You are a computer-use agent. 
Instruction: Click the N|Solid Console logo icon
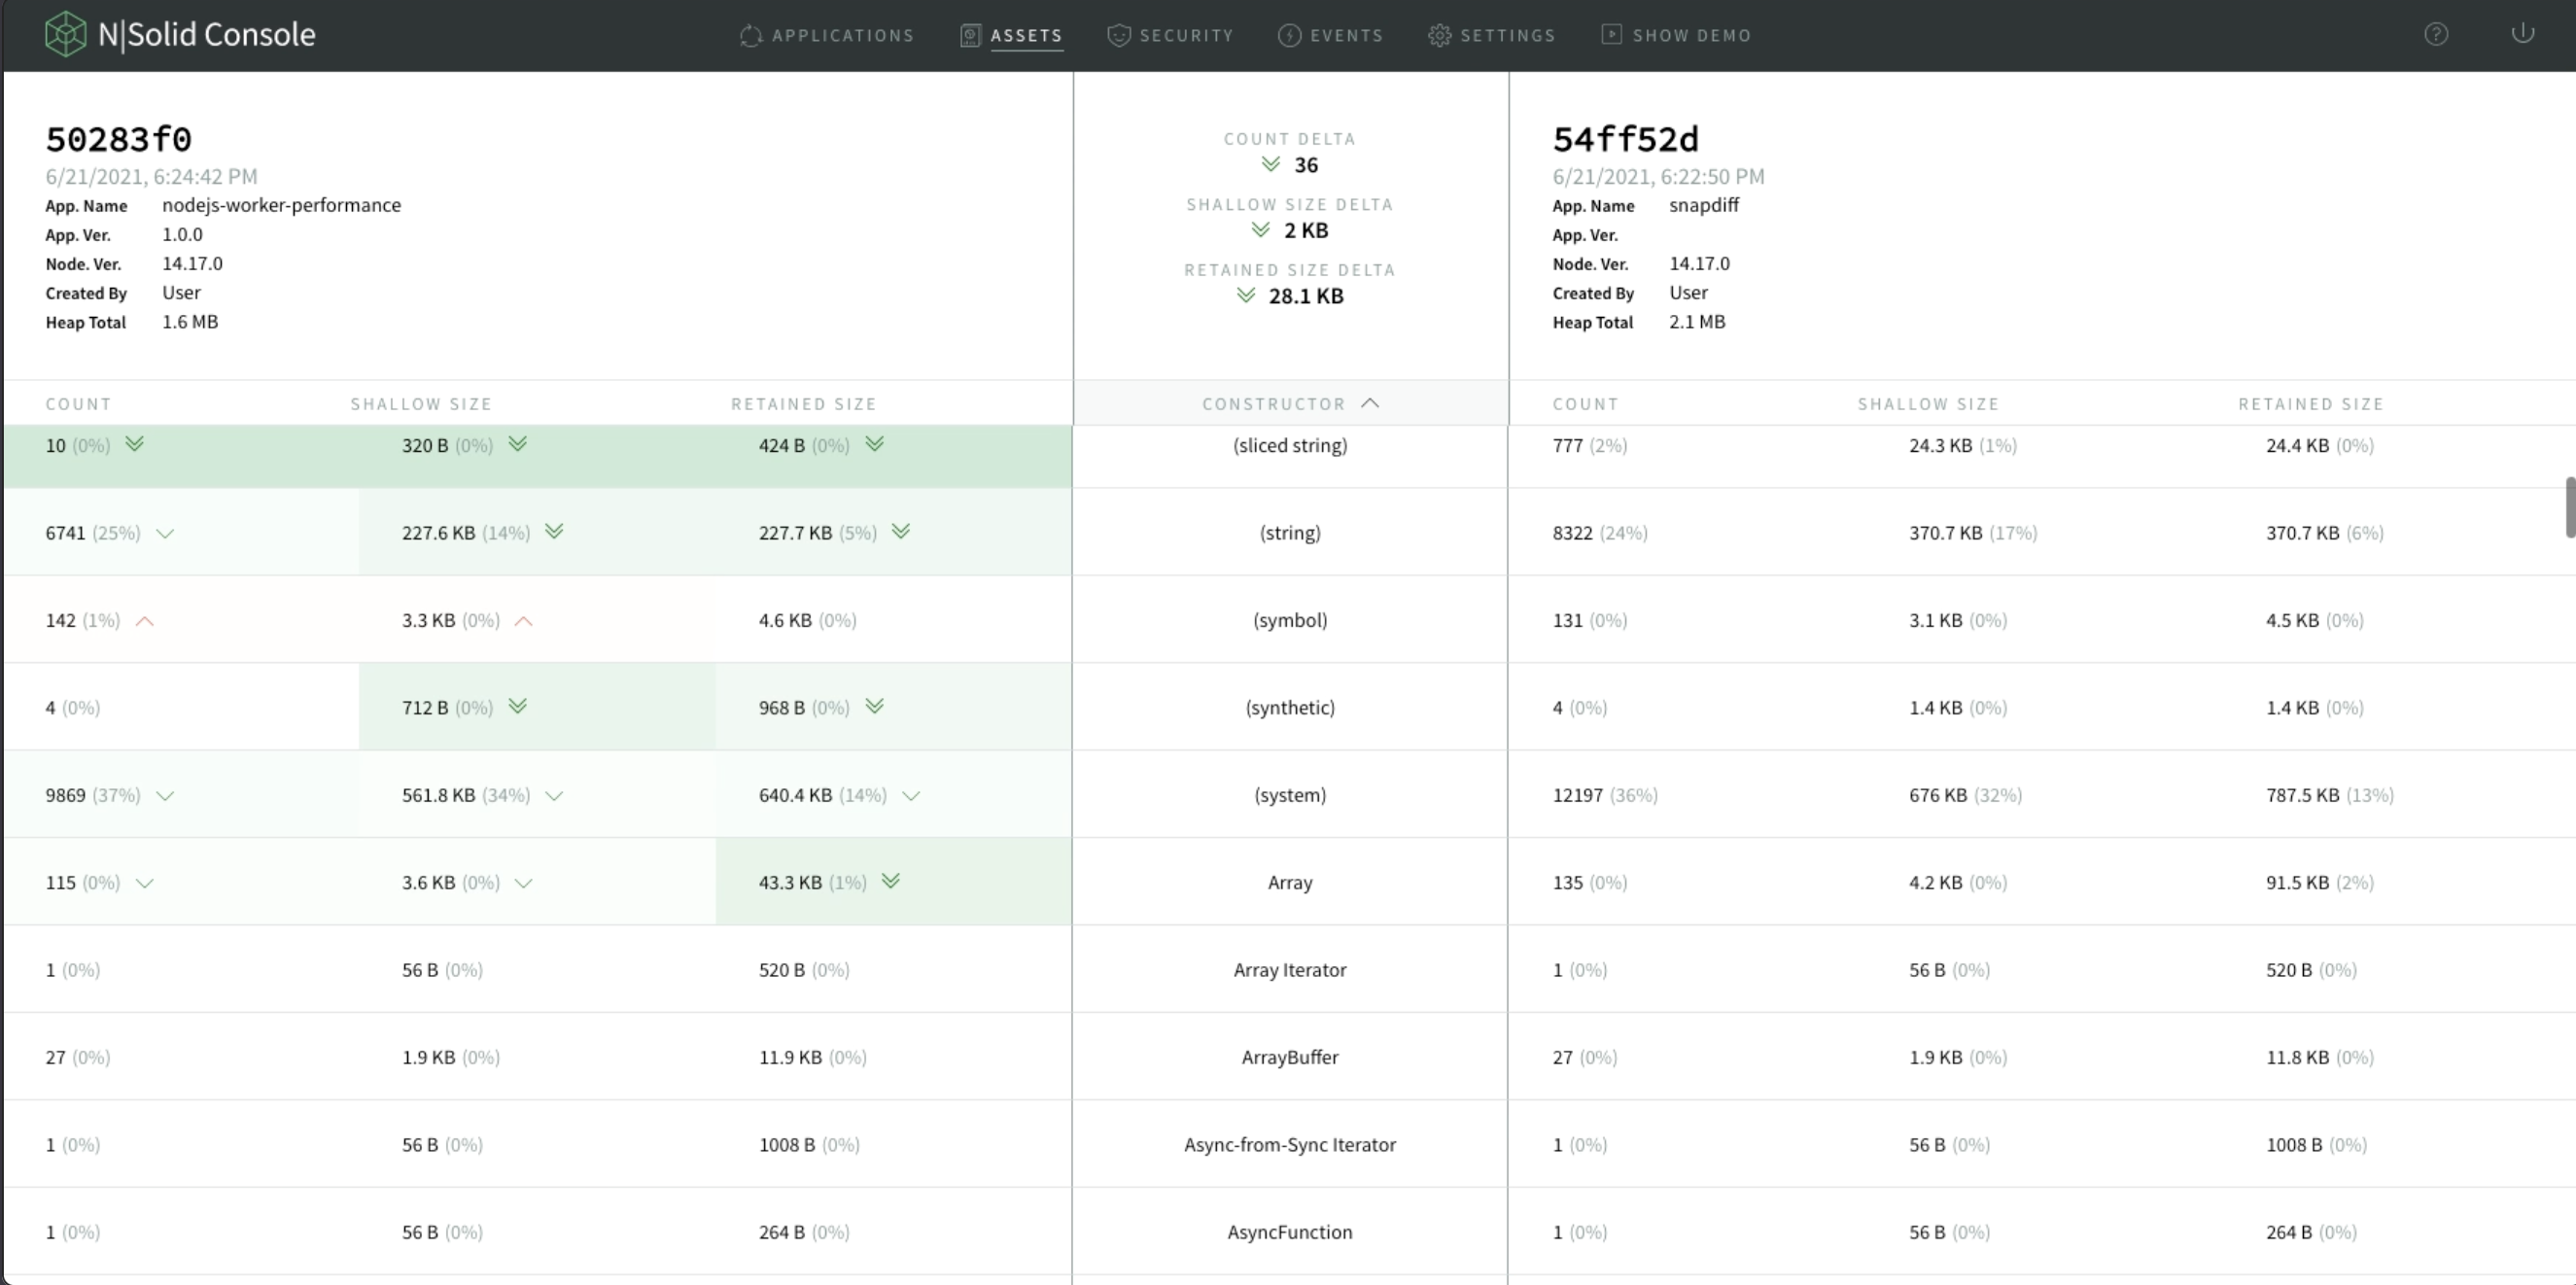pyautogui.click(x=65, y=34)
